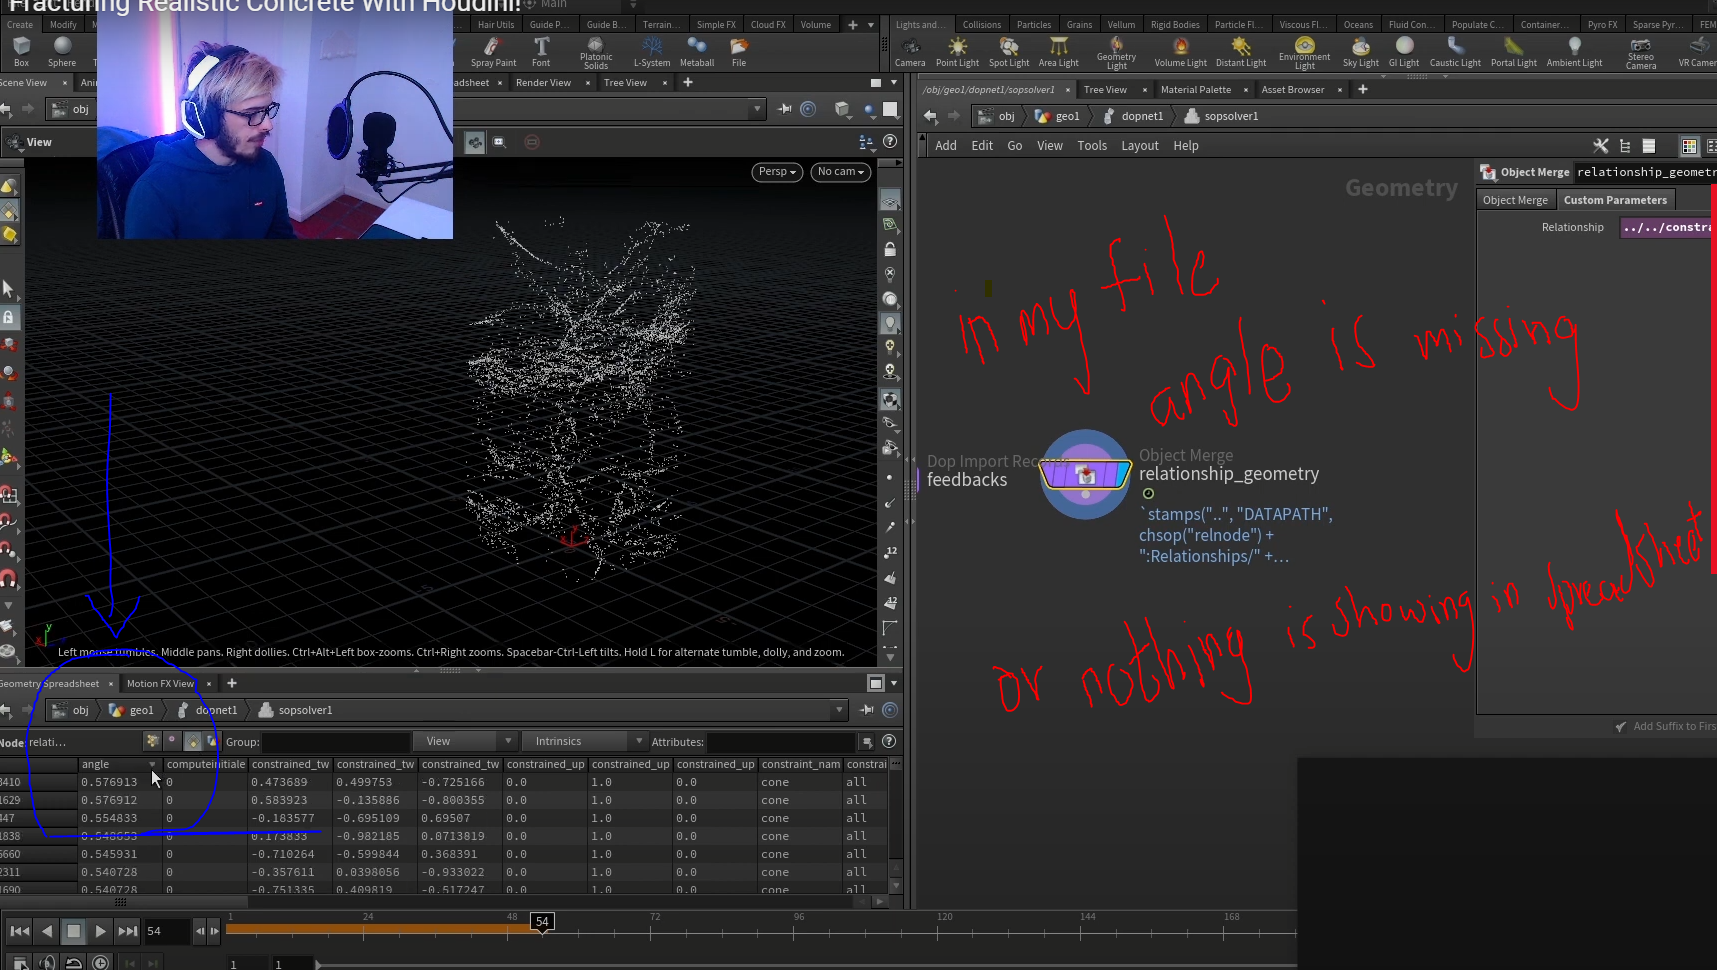Viewport: 1717px width, 970px height.
Task: Add a Portal Light
Action: pyautogui.click(x=1514, y=52)
